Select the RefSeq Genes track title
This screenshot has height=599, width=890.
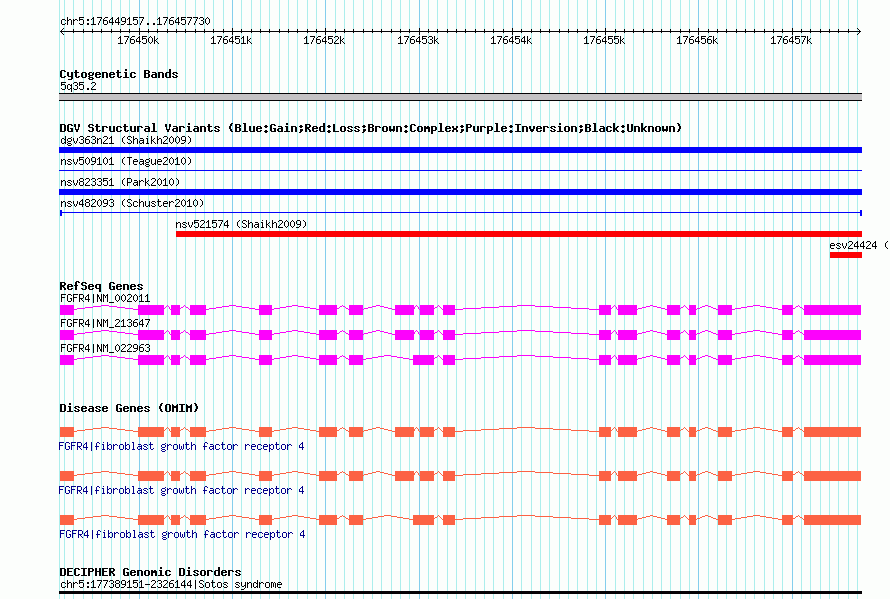pos(101,286)
